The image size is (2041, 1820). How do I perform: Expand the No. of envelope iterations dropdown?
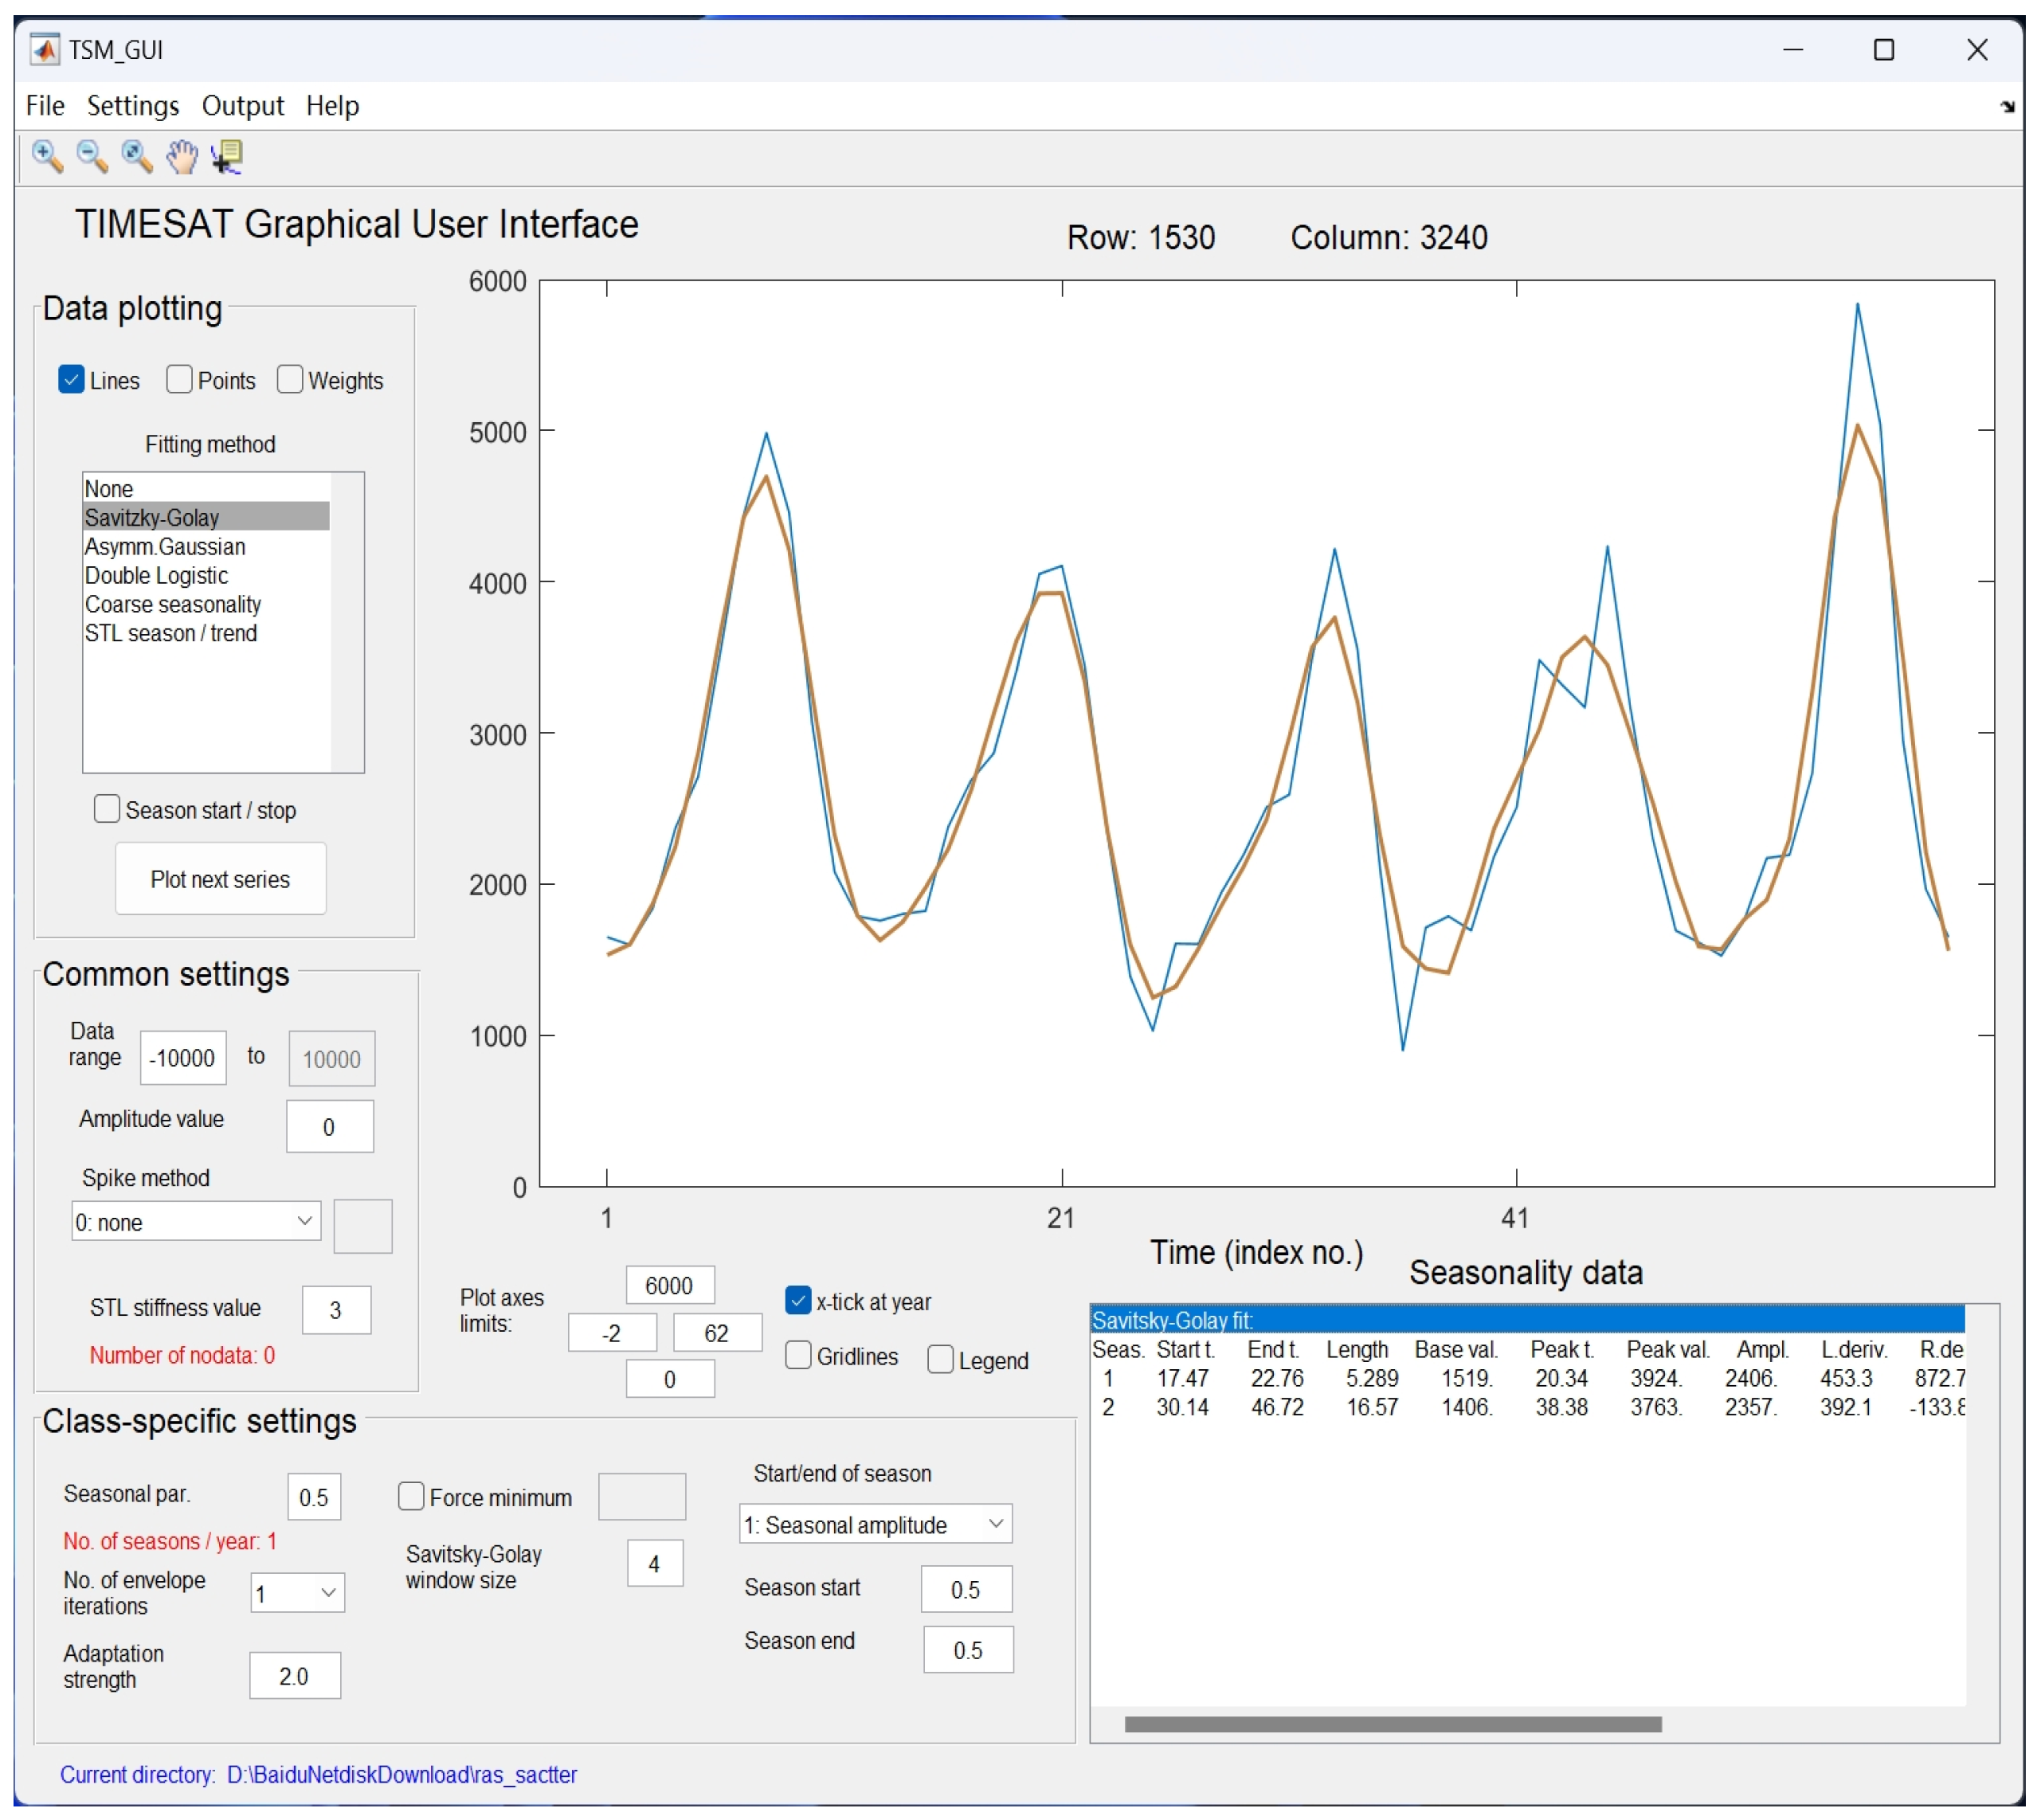[x=297, y=1593]
